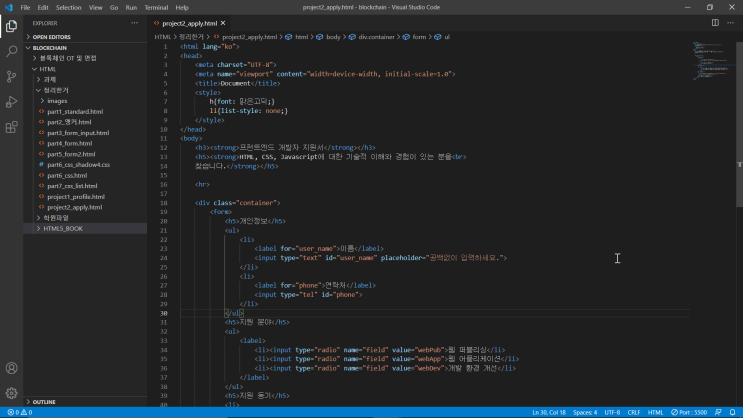This screenshot has height=418, width=743.
Task: Click the editor minimap preview
Action: click(712, 62)
